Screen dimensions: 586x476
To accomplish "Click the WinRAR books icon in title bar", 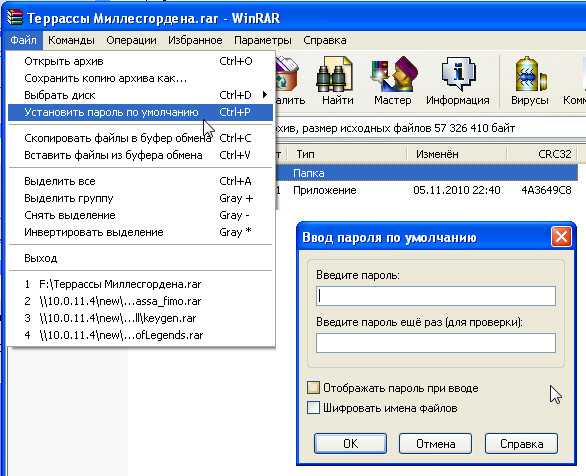I will (15, 17).
